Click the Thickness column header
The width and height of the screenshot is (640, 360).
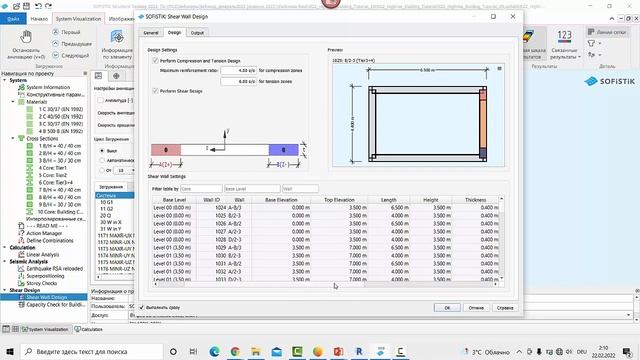(x=476, y=200)
